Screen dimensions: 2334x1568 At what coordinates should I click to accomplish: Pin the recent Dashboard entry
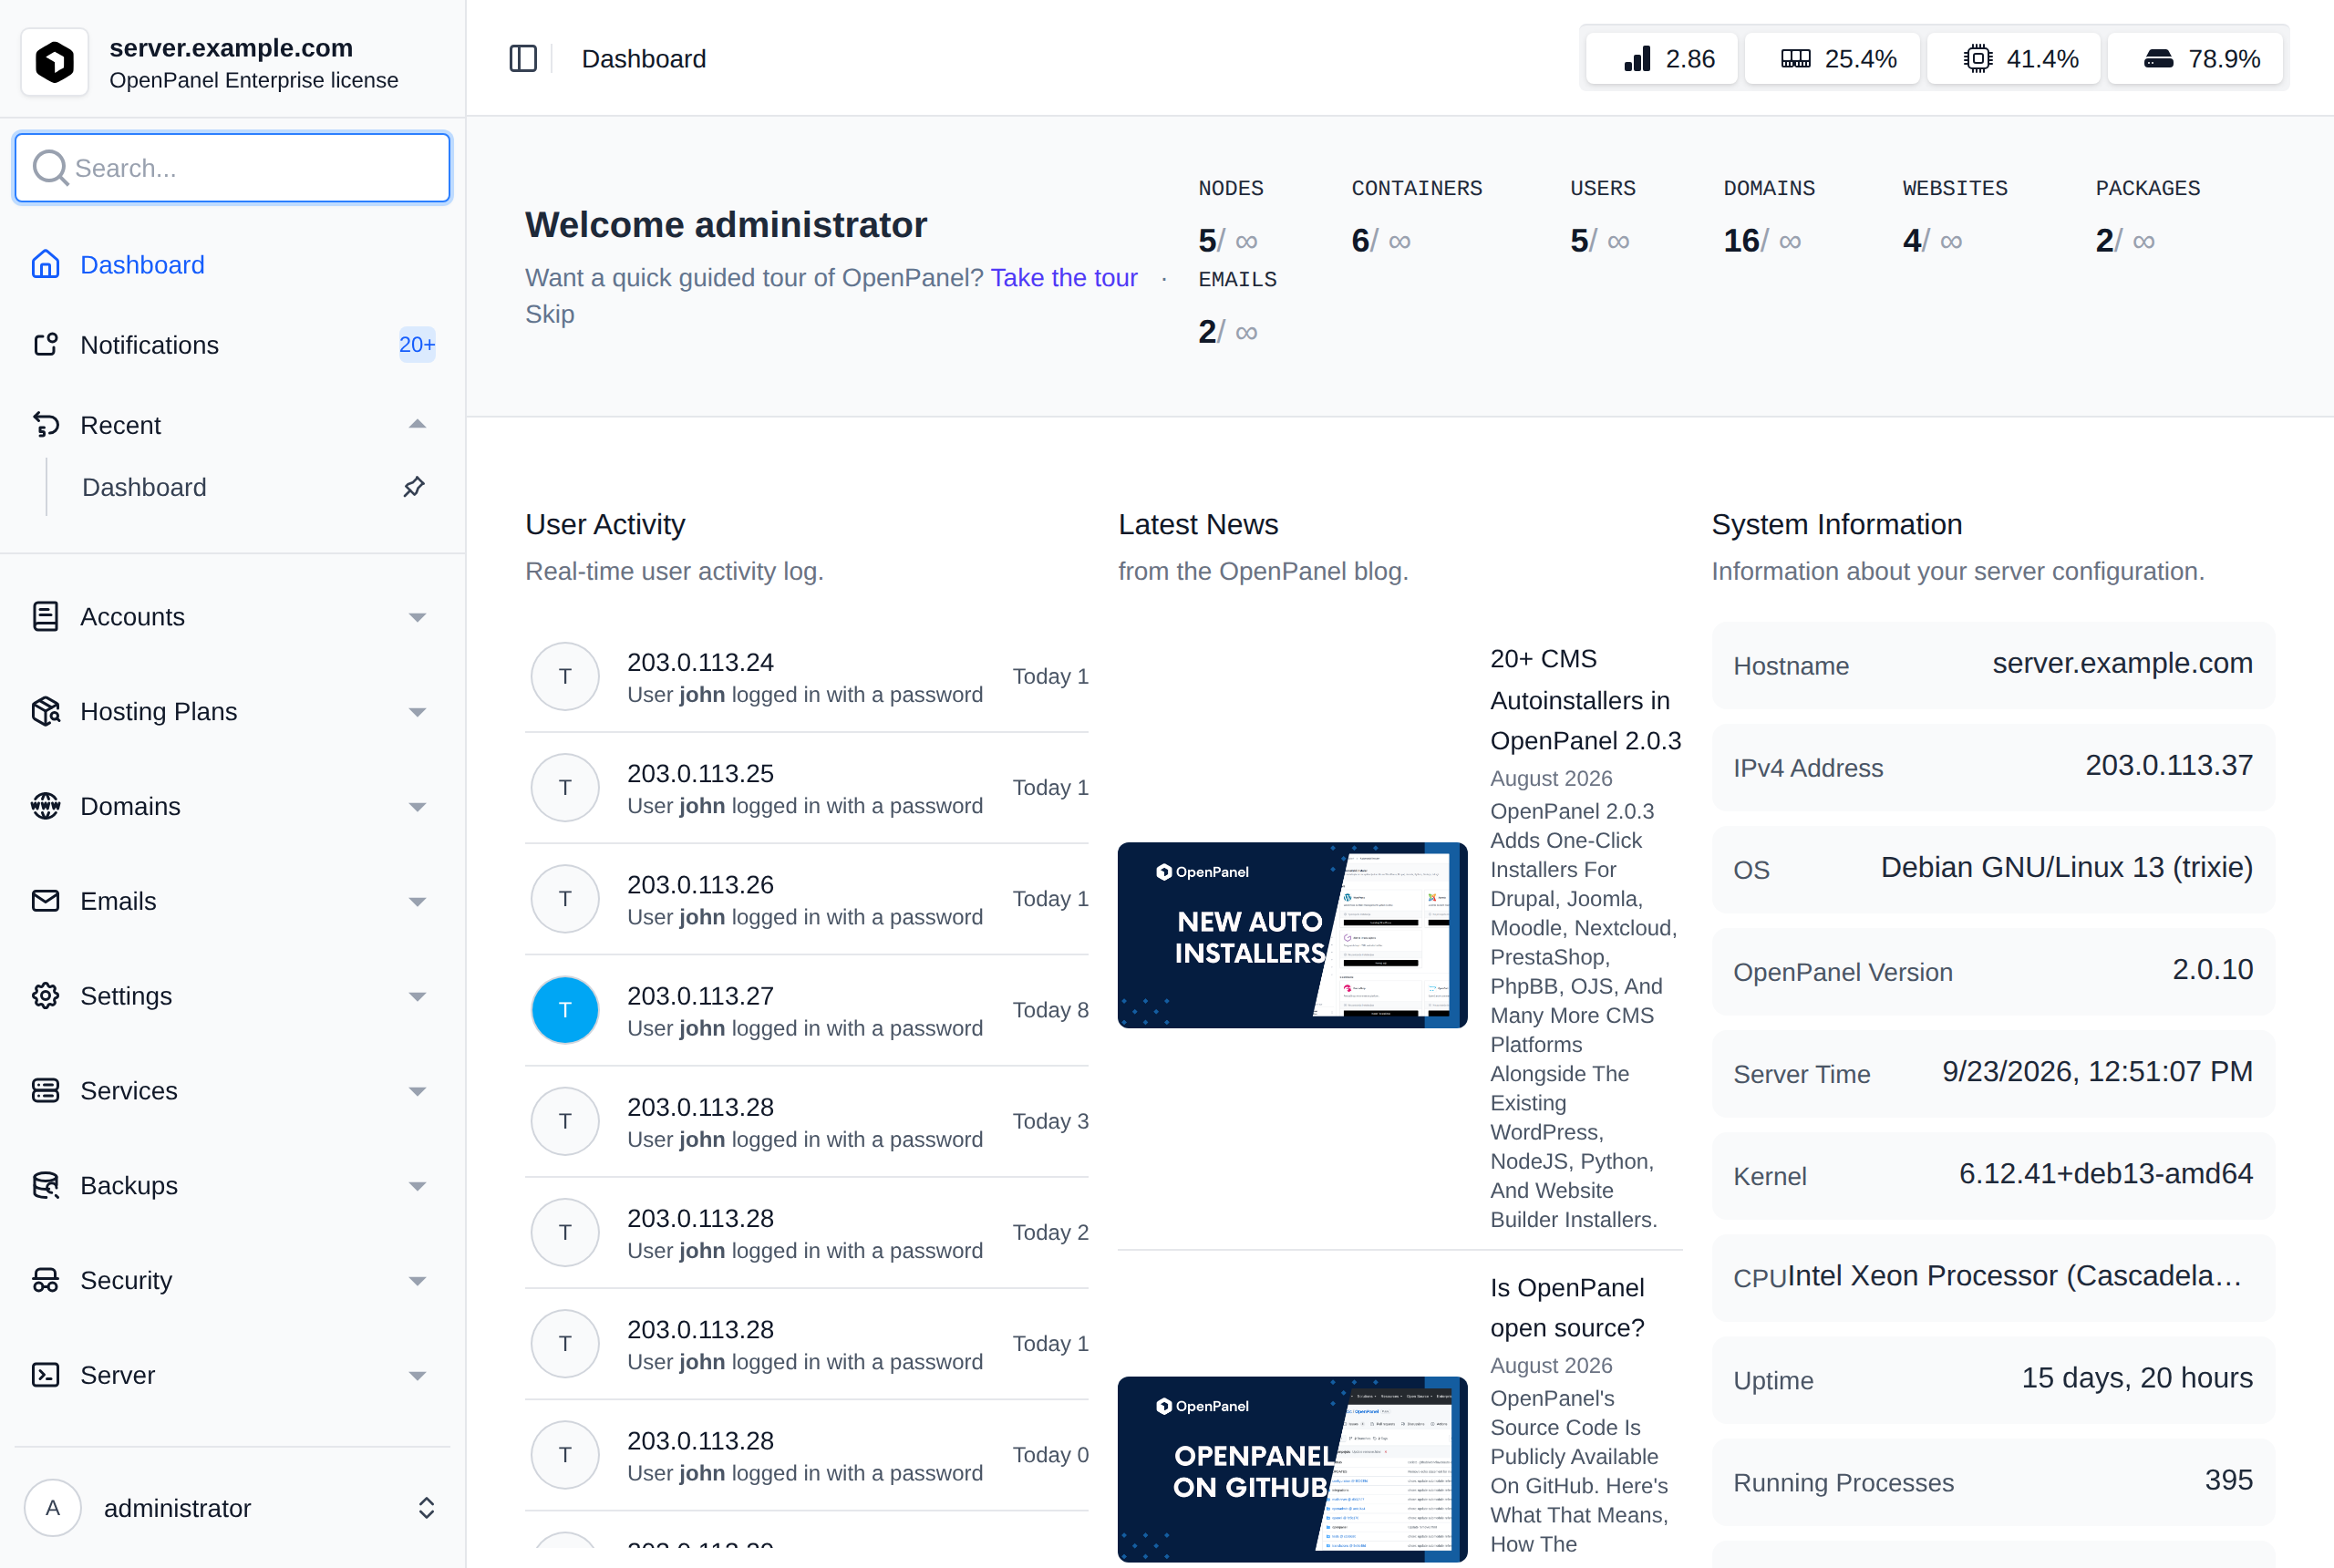pyautogui.click(x=414, y=487)
